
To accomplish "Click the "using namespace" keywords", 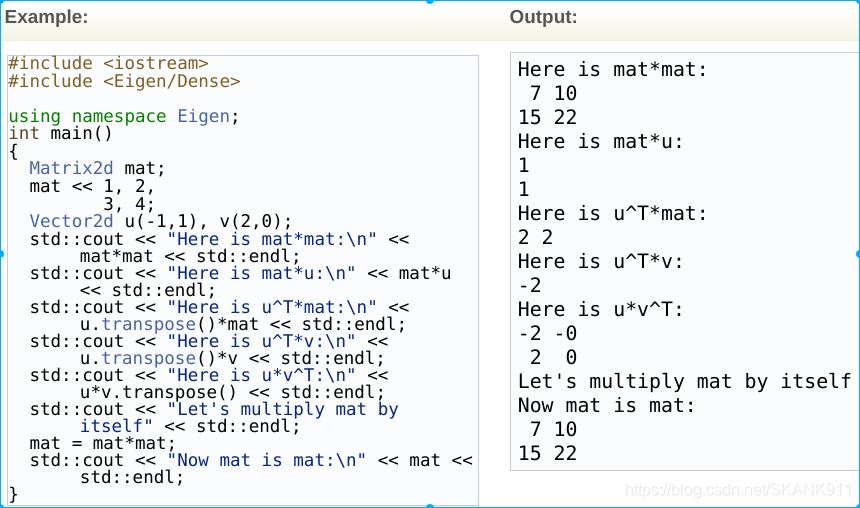I will [87, 116].
